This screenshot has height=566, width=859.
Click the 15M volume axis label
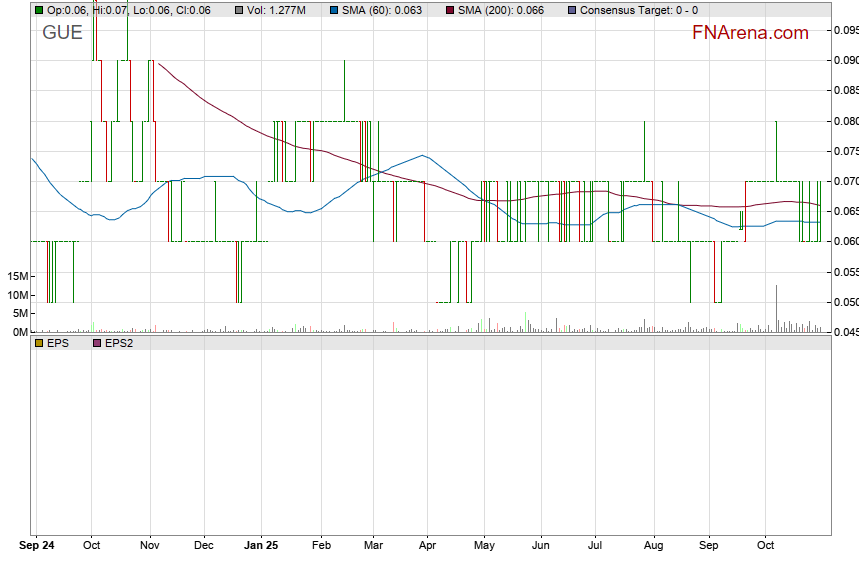[16, 275]
